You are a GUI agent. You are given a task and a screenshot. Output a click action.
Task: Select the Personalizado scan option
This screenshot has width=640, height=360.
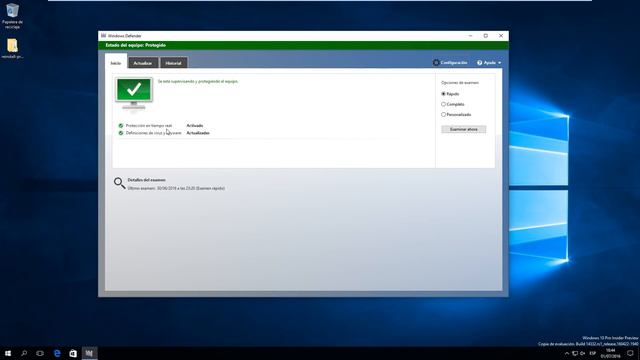pyautogui.click(x=443, y=115)
